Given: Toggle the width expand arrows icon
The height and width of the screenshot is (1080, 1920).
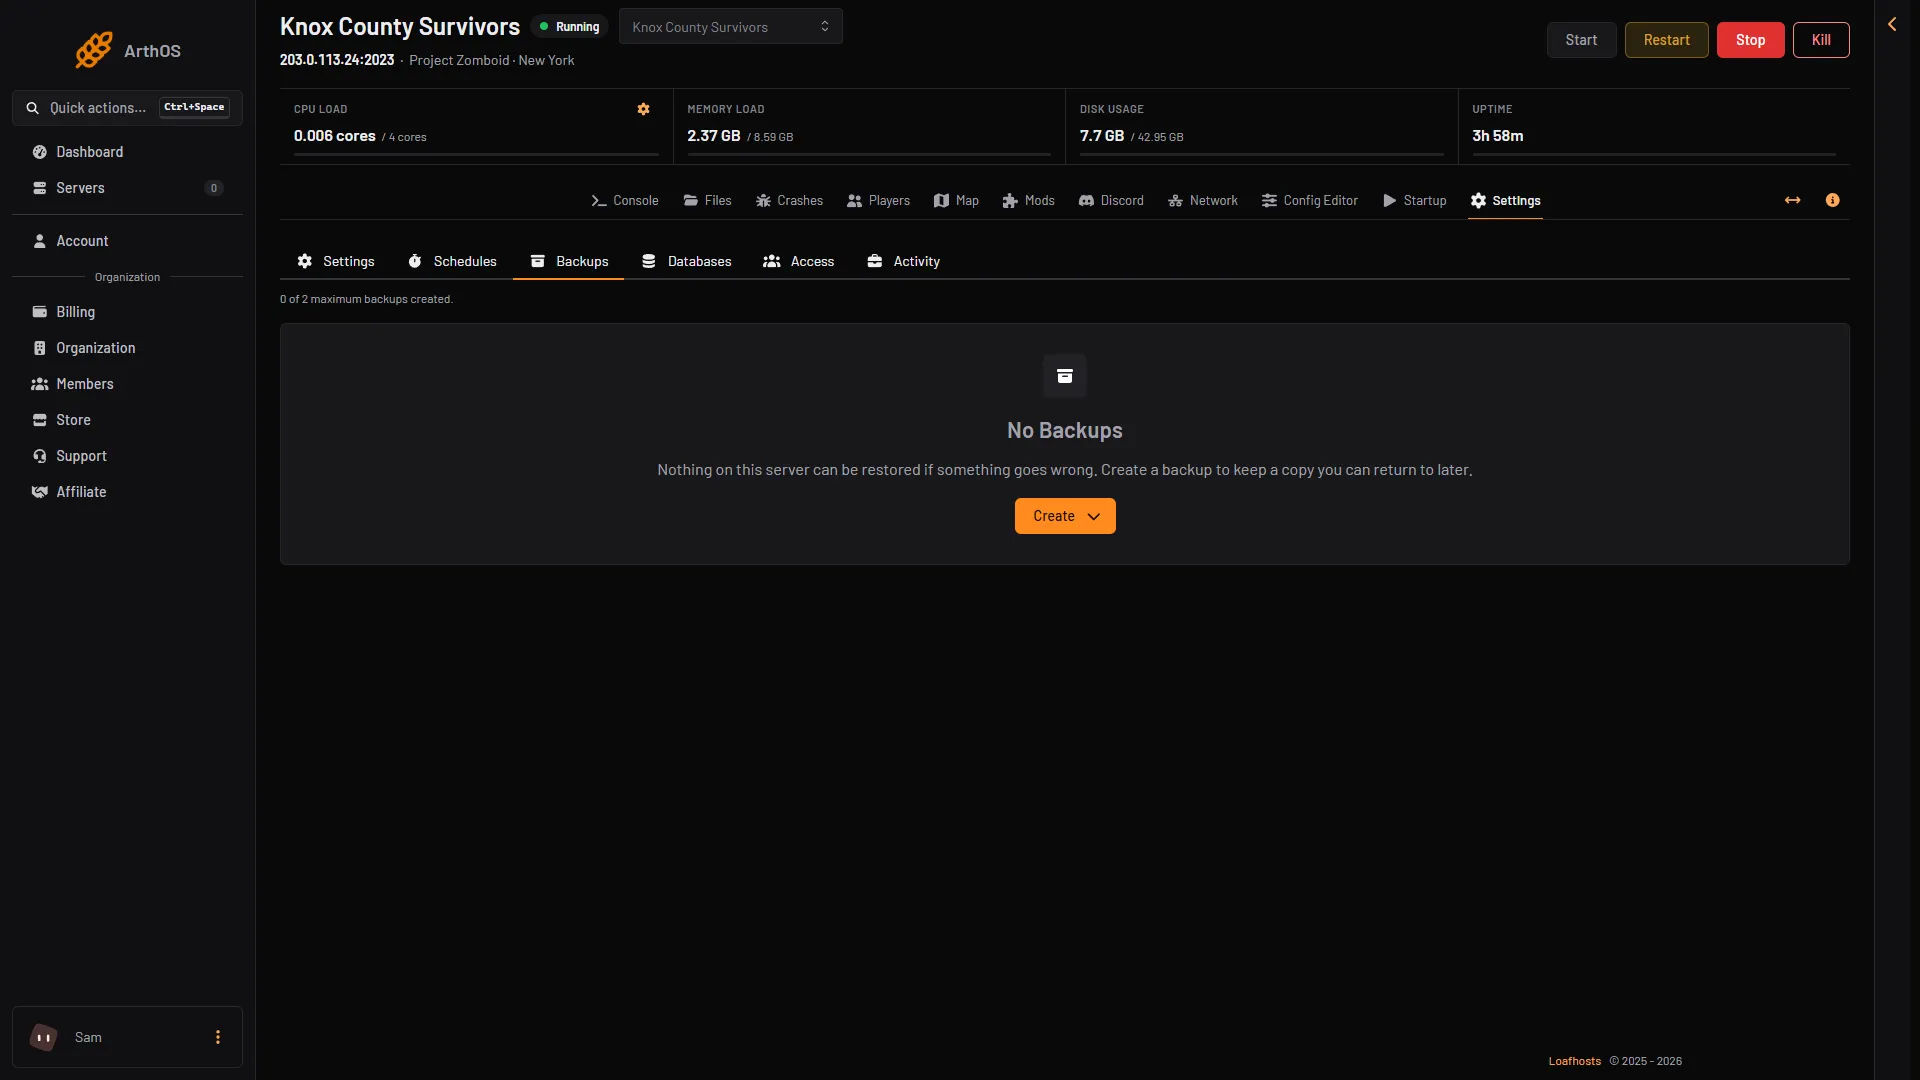Looking at the screenshot, I should [x=1793, y=200].
